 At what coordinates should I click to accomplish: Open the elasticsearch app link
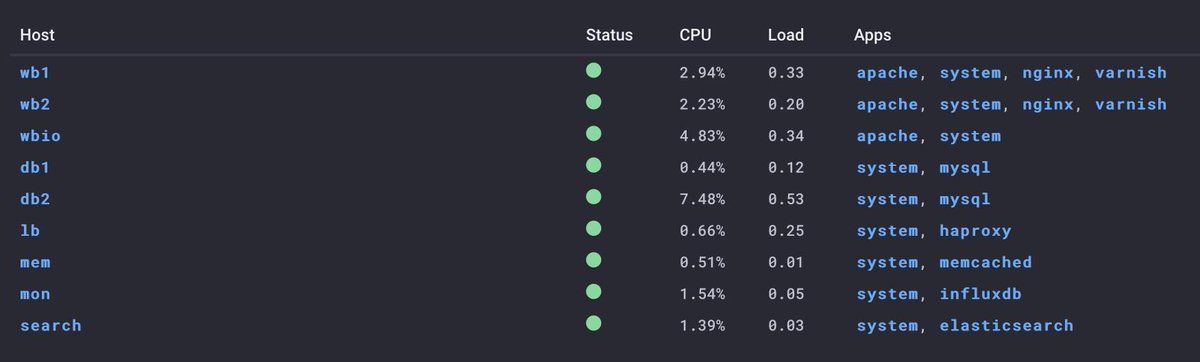(1006, 326)
